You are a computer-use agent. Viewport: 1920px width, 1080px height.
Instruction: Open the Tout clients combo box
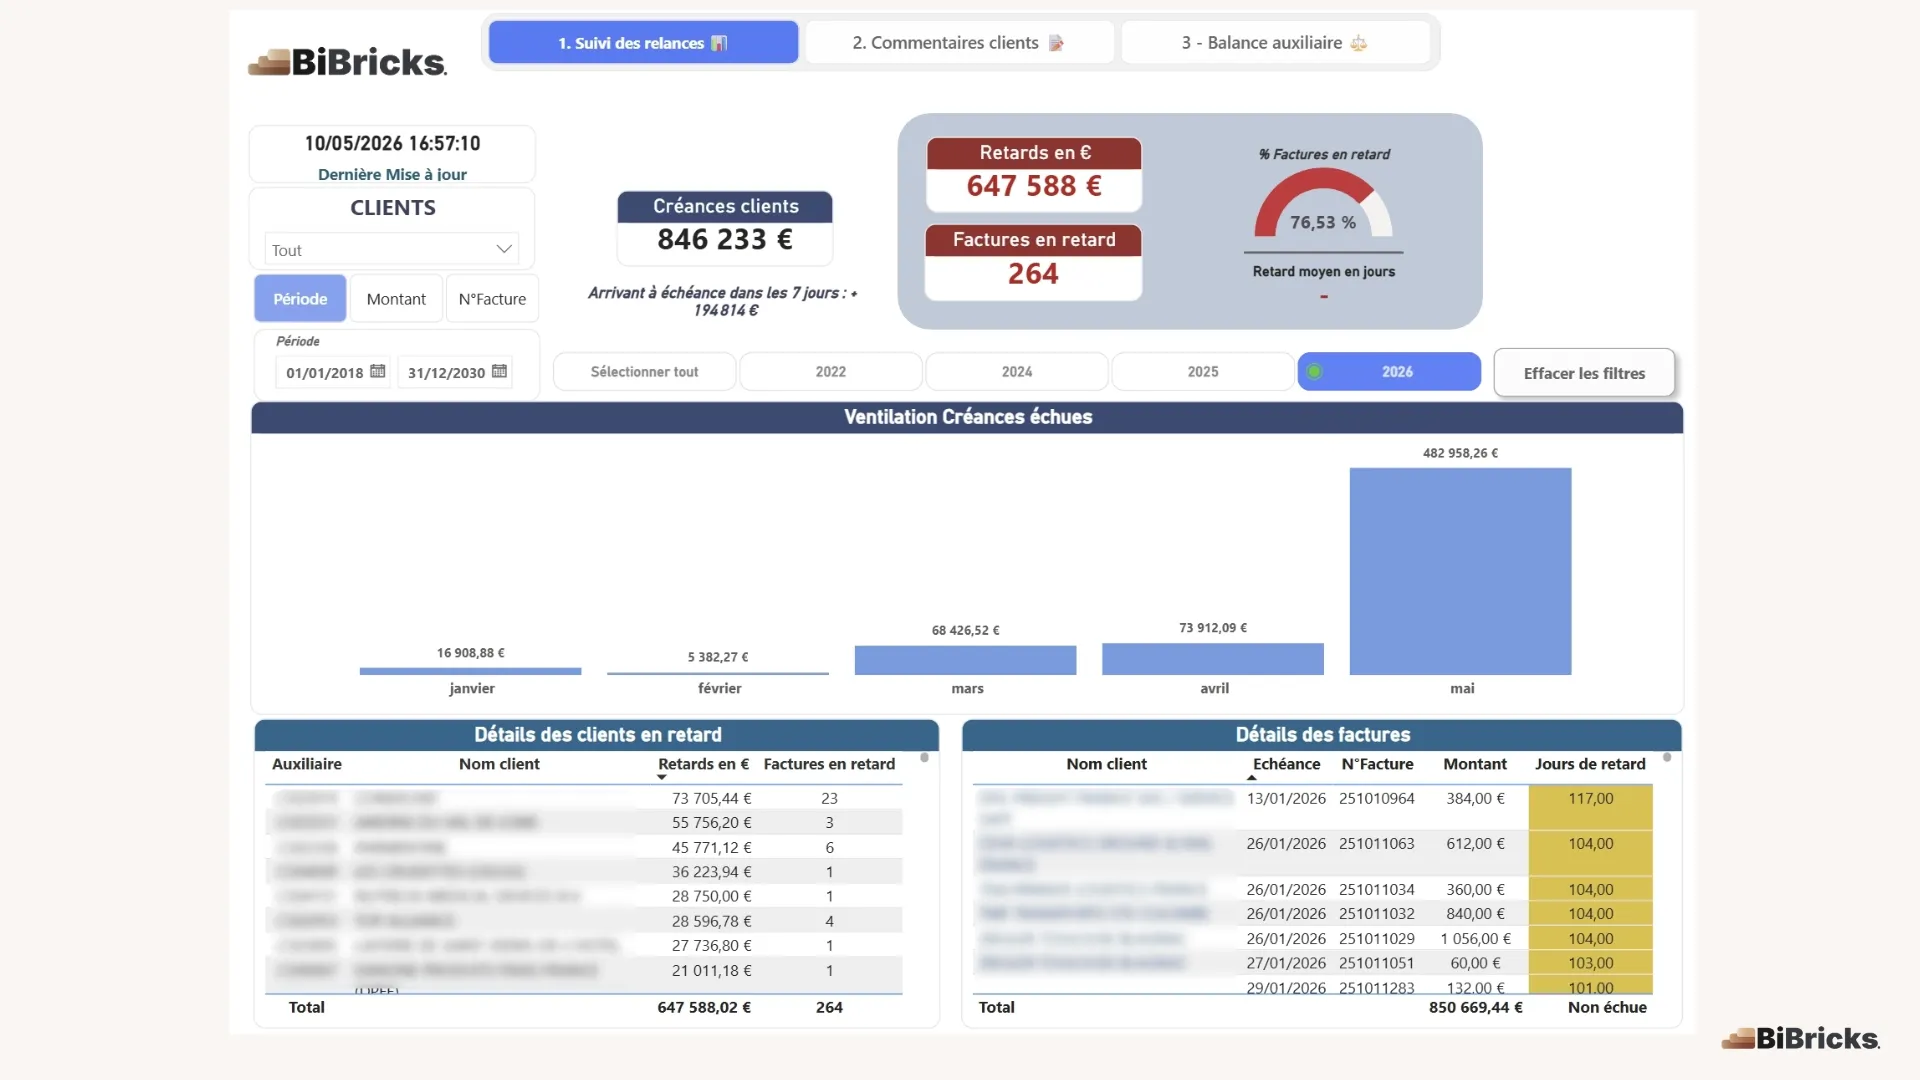[x=391, y=249]
